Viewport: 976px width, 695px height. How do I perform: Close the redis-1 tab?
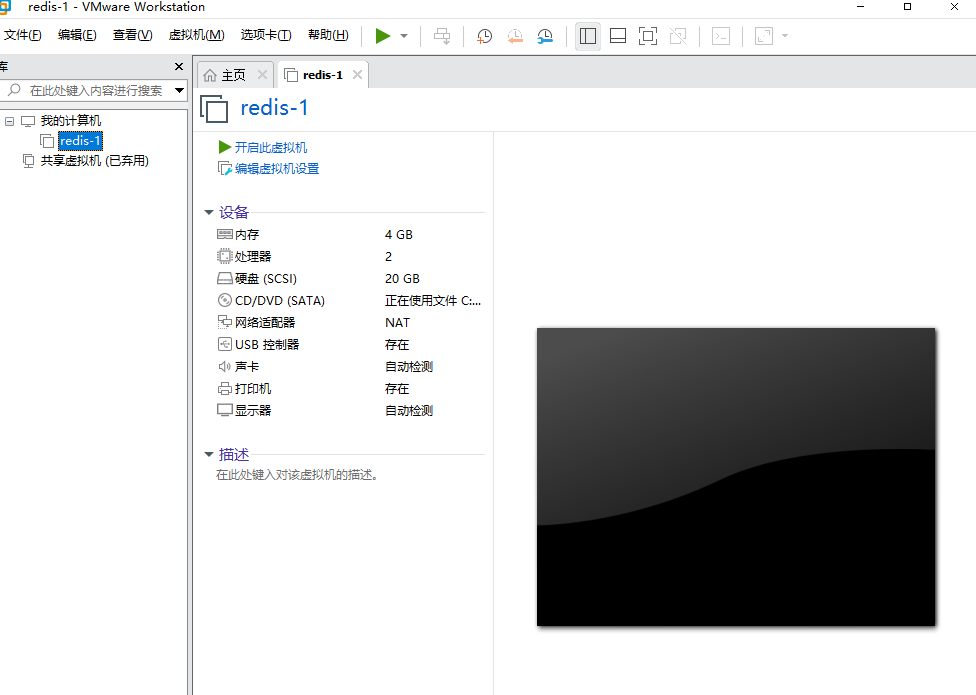[357, 75]
